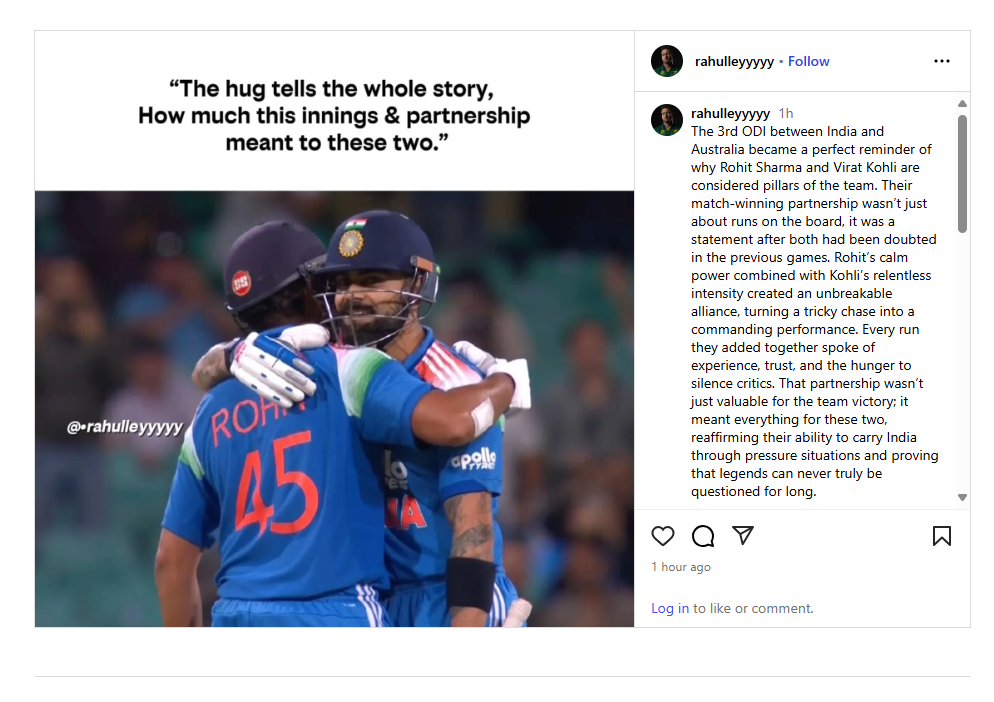Click the Log in link
The height and width of the screenshot is (702, 994).
(670, 608)
